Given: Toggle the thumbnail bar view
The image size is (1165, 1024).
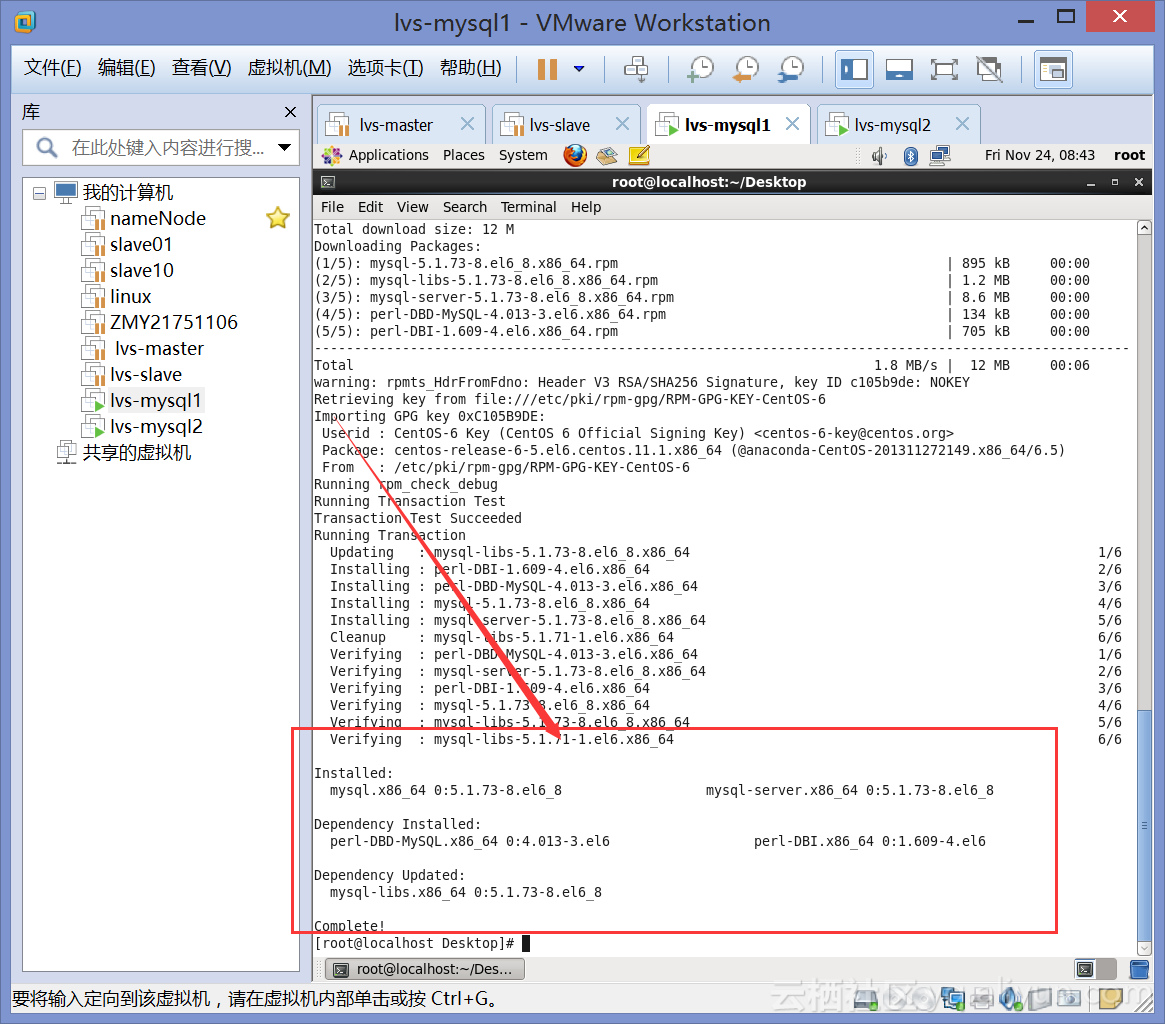Looking at the screenshot, I should (x=899, y=70).
